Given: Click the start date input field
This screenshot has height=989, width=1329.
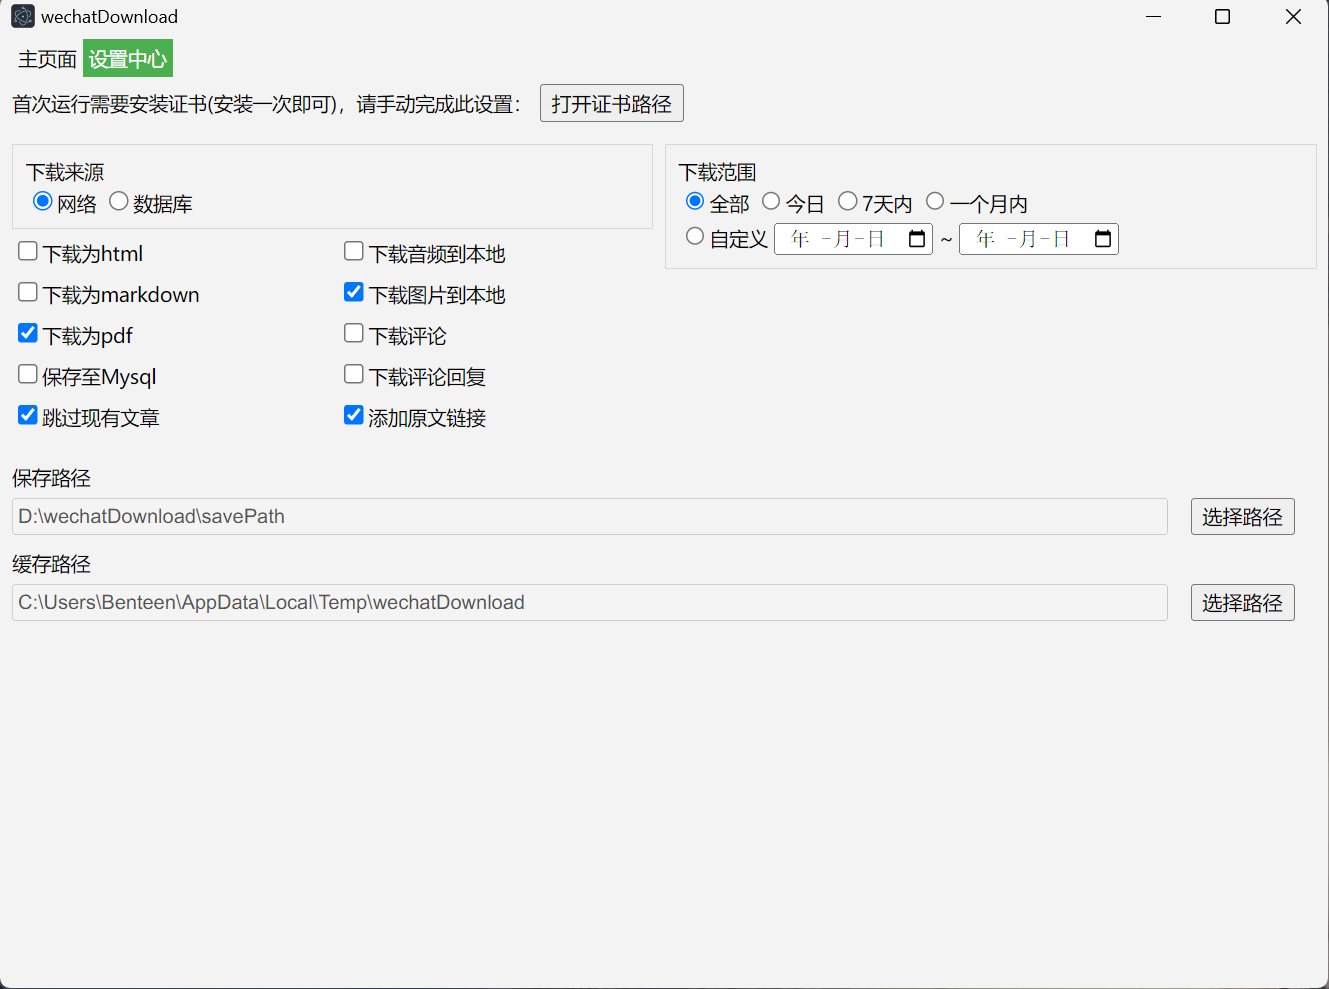Looking at the screenshot, I should [853, 239].
